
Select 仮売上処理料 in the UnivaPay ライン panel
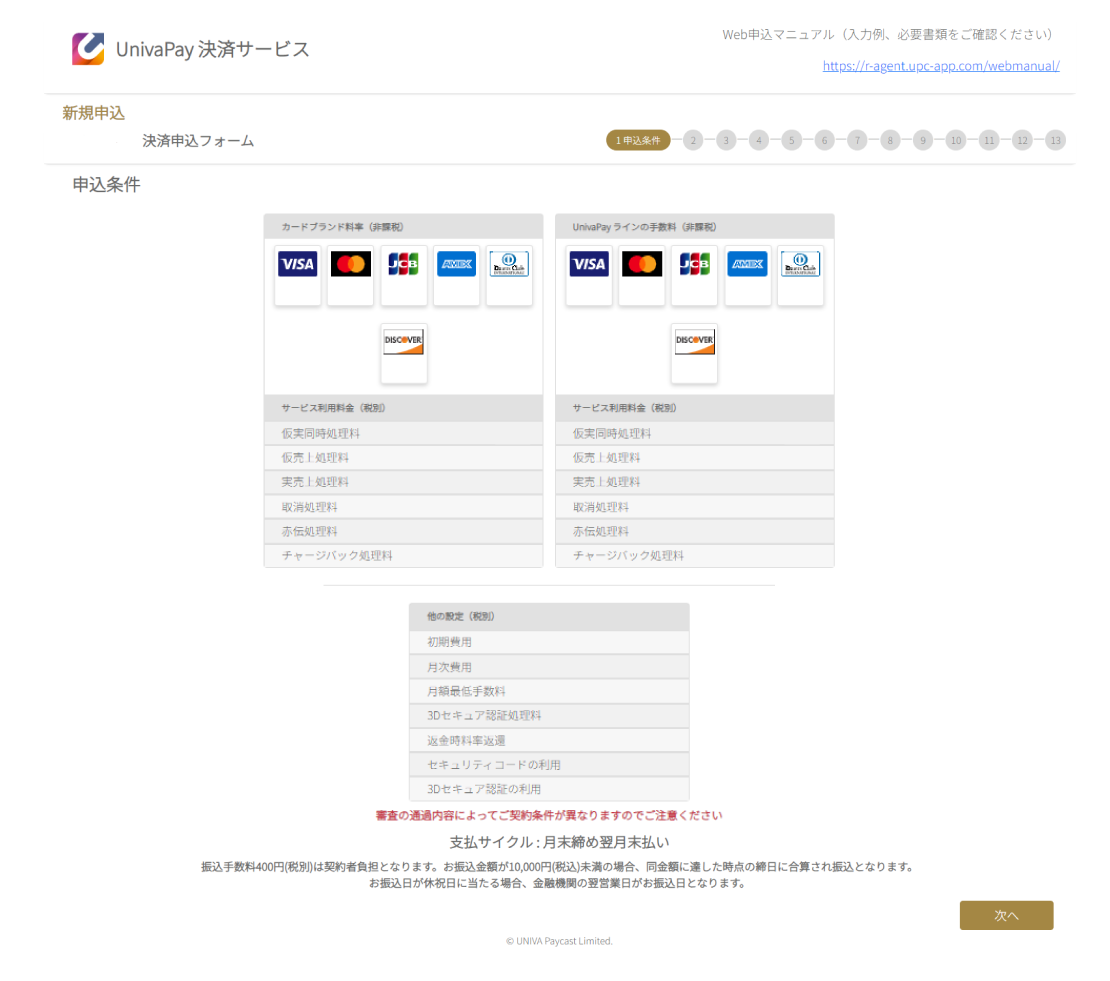[x=694, y=458]
